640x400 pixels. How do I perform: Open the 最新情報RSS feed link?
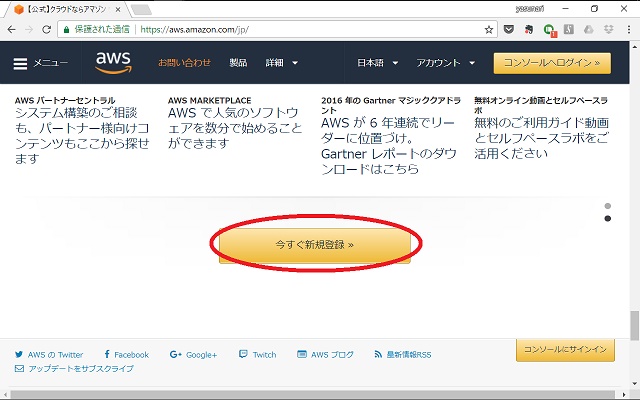402,354
